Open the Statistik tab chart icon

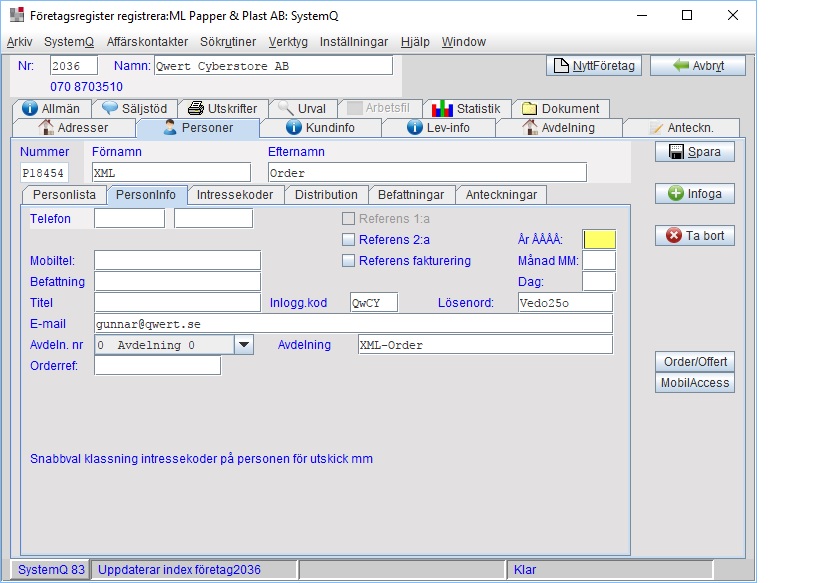click(442, 108)
